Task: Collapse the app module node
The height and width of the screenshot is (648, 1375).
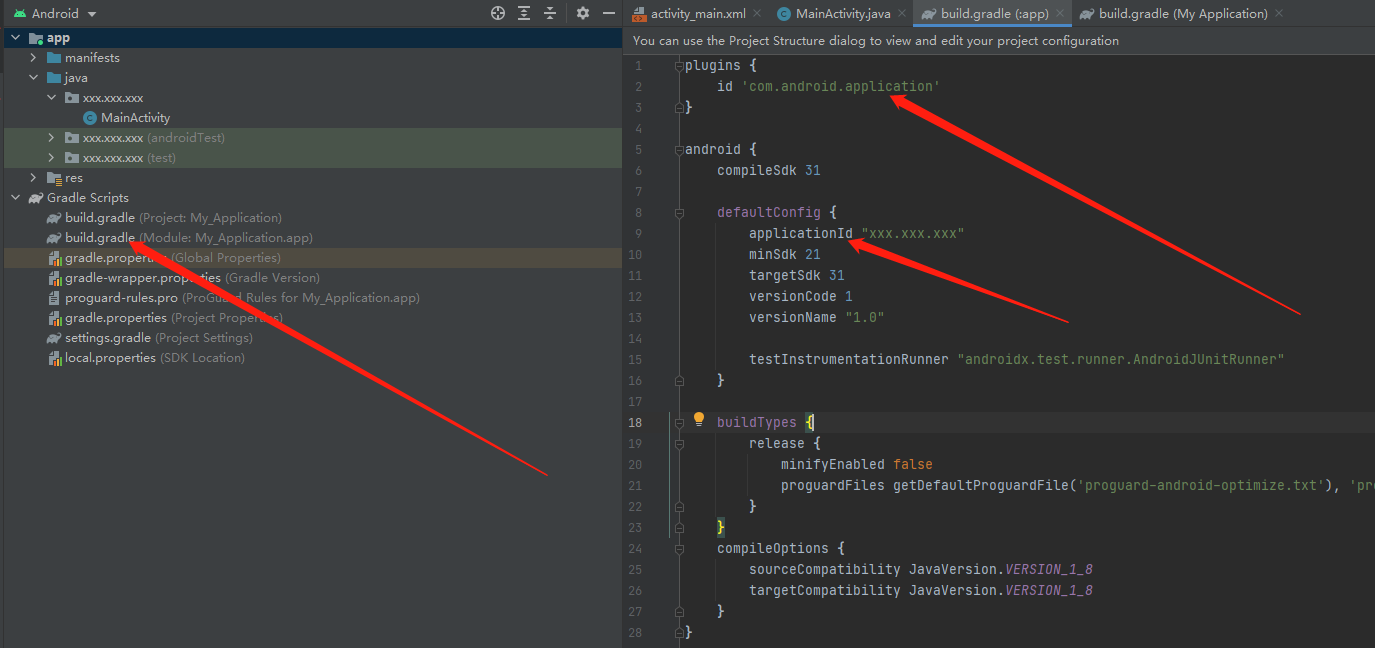Action: (x=16, y=38)
